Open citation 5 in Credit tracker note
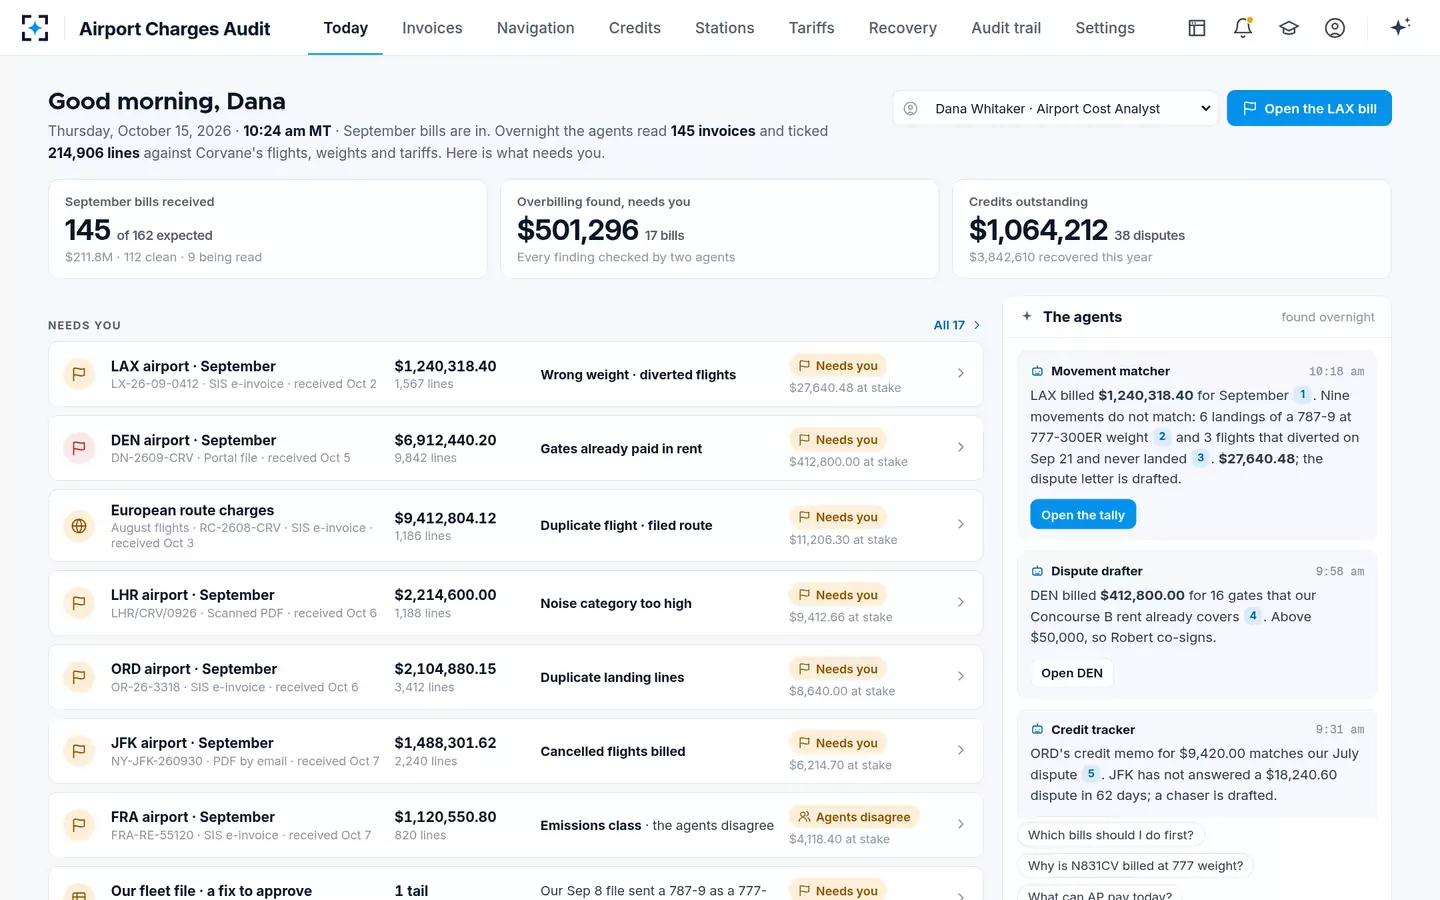1440x900 pixels. [x=1091, y=774]
